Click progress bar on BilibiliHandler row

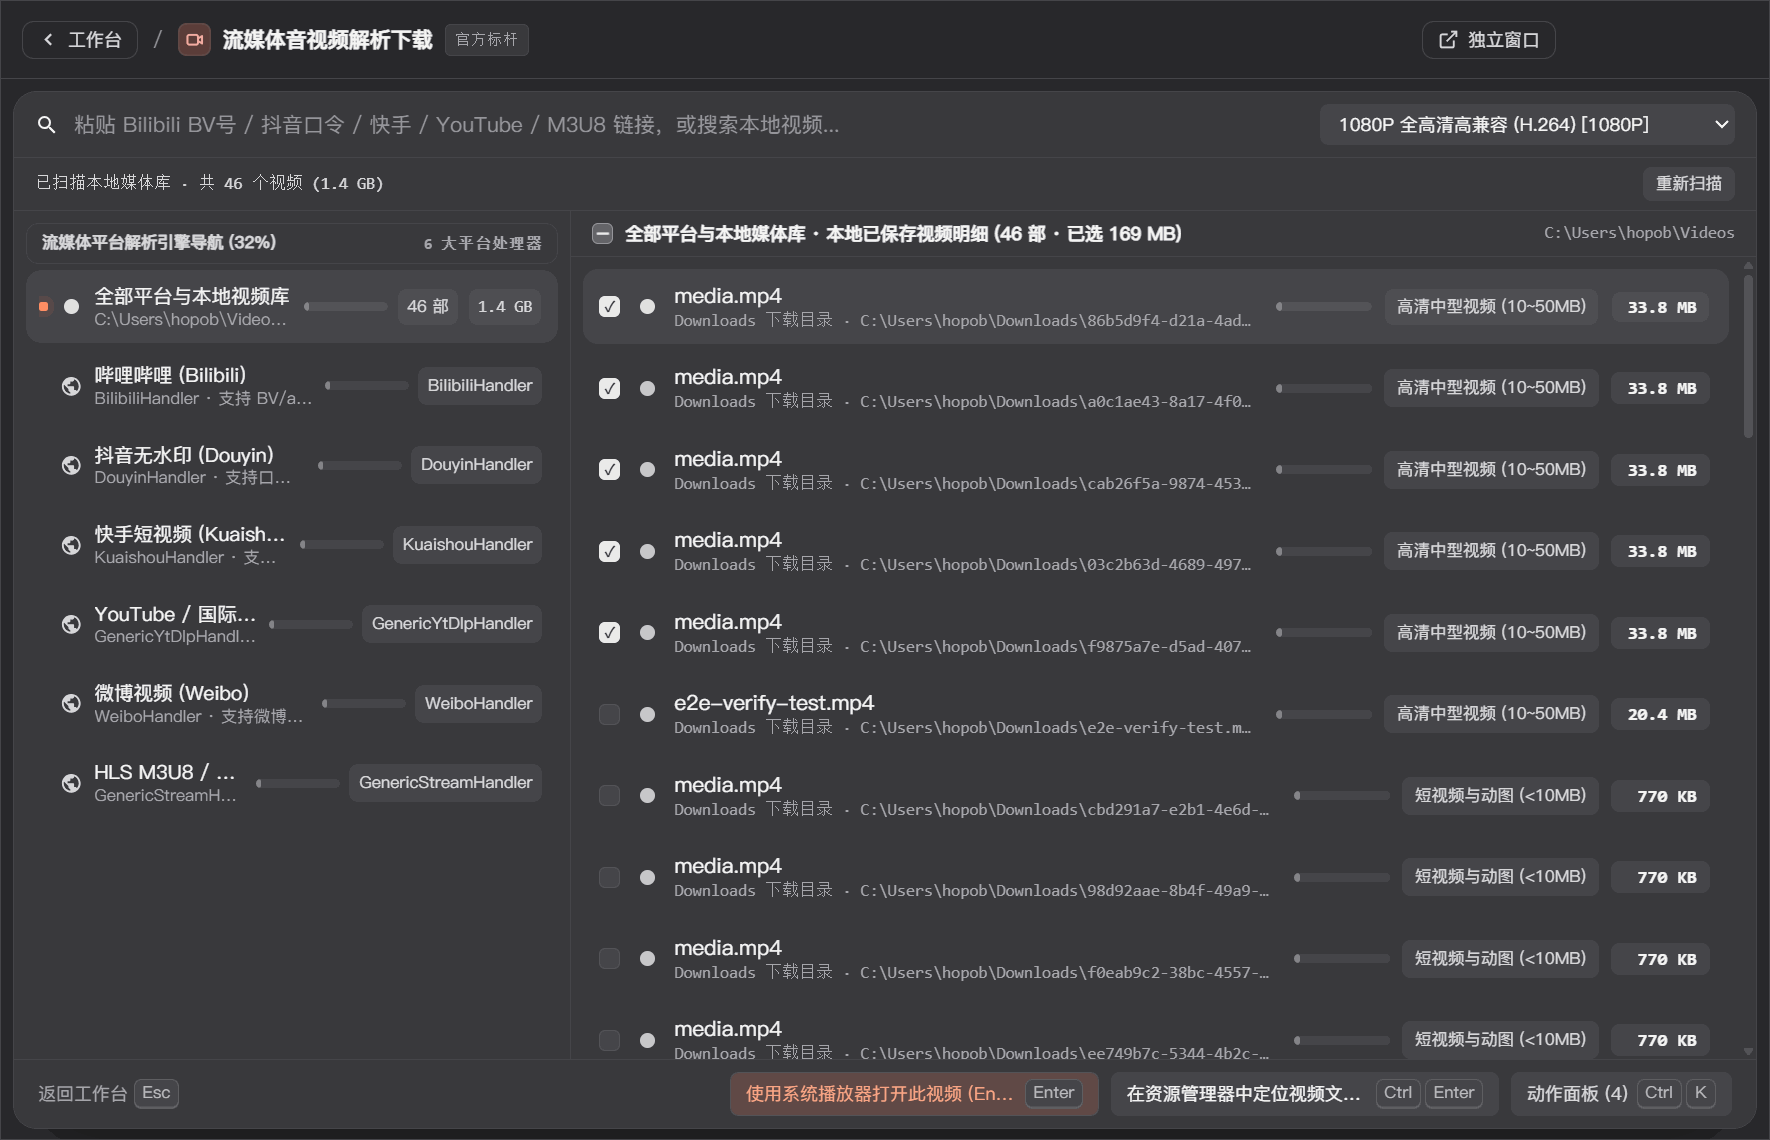(367, 386)
